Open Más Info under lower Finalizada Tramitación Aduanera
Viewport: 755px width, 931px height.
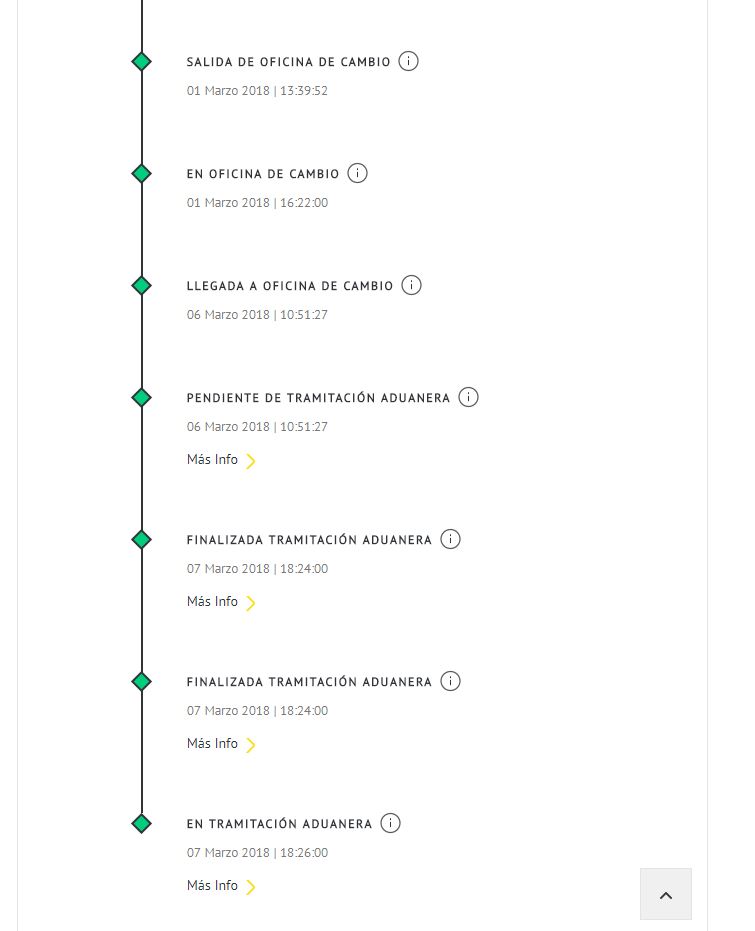tap(221, 744)
